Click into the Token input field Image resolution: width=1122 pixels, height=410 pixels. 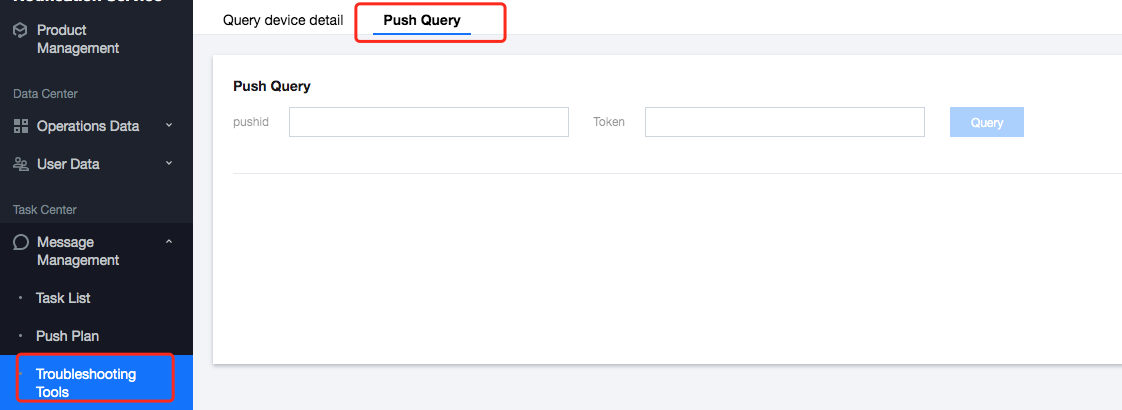coord(784,122)
